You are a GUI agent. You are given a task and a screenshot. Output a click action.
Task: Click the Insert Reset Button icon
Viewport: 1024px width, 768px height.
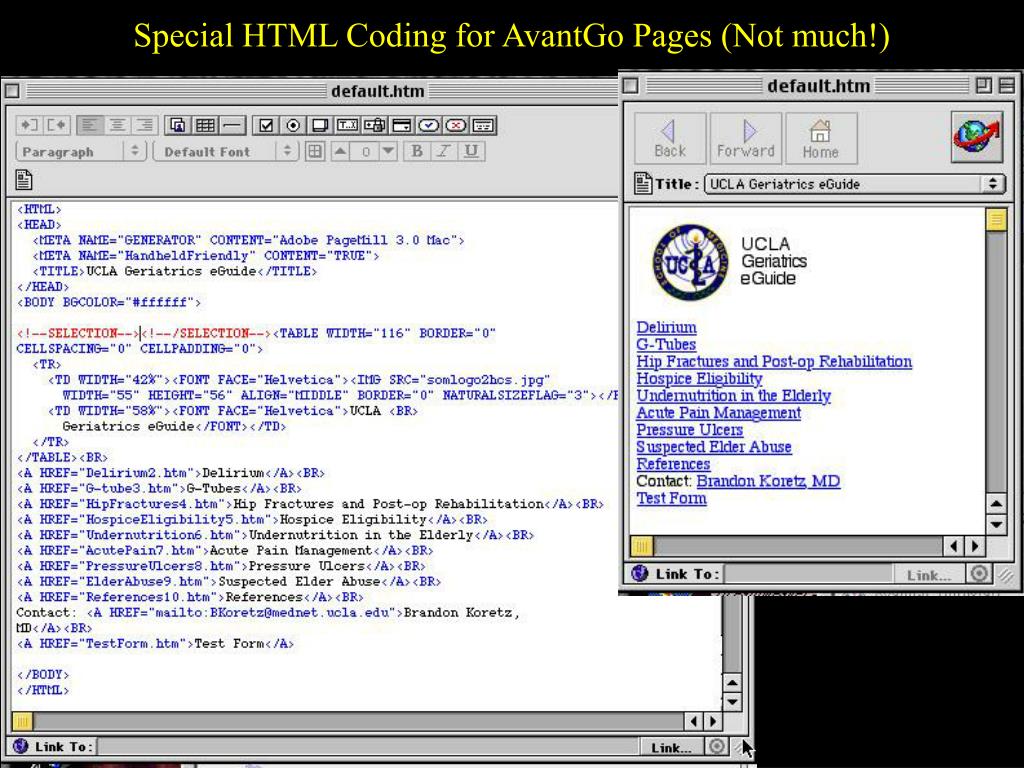pos(456,125)
